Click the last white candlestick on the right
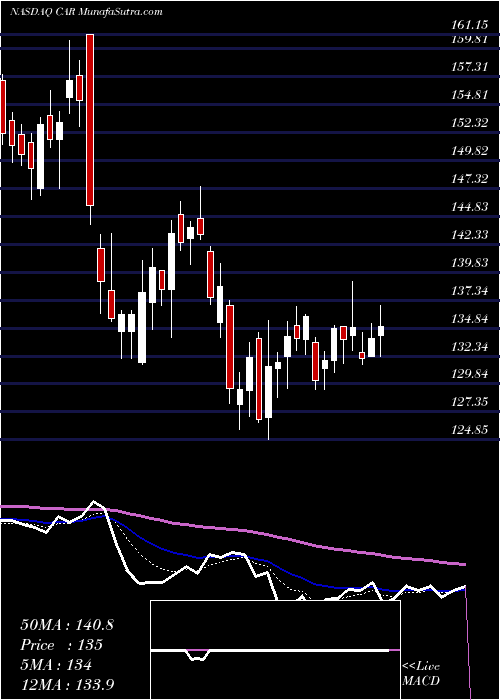 pyautogui.click(x=381, y=331)
